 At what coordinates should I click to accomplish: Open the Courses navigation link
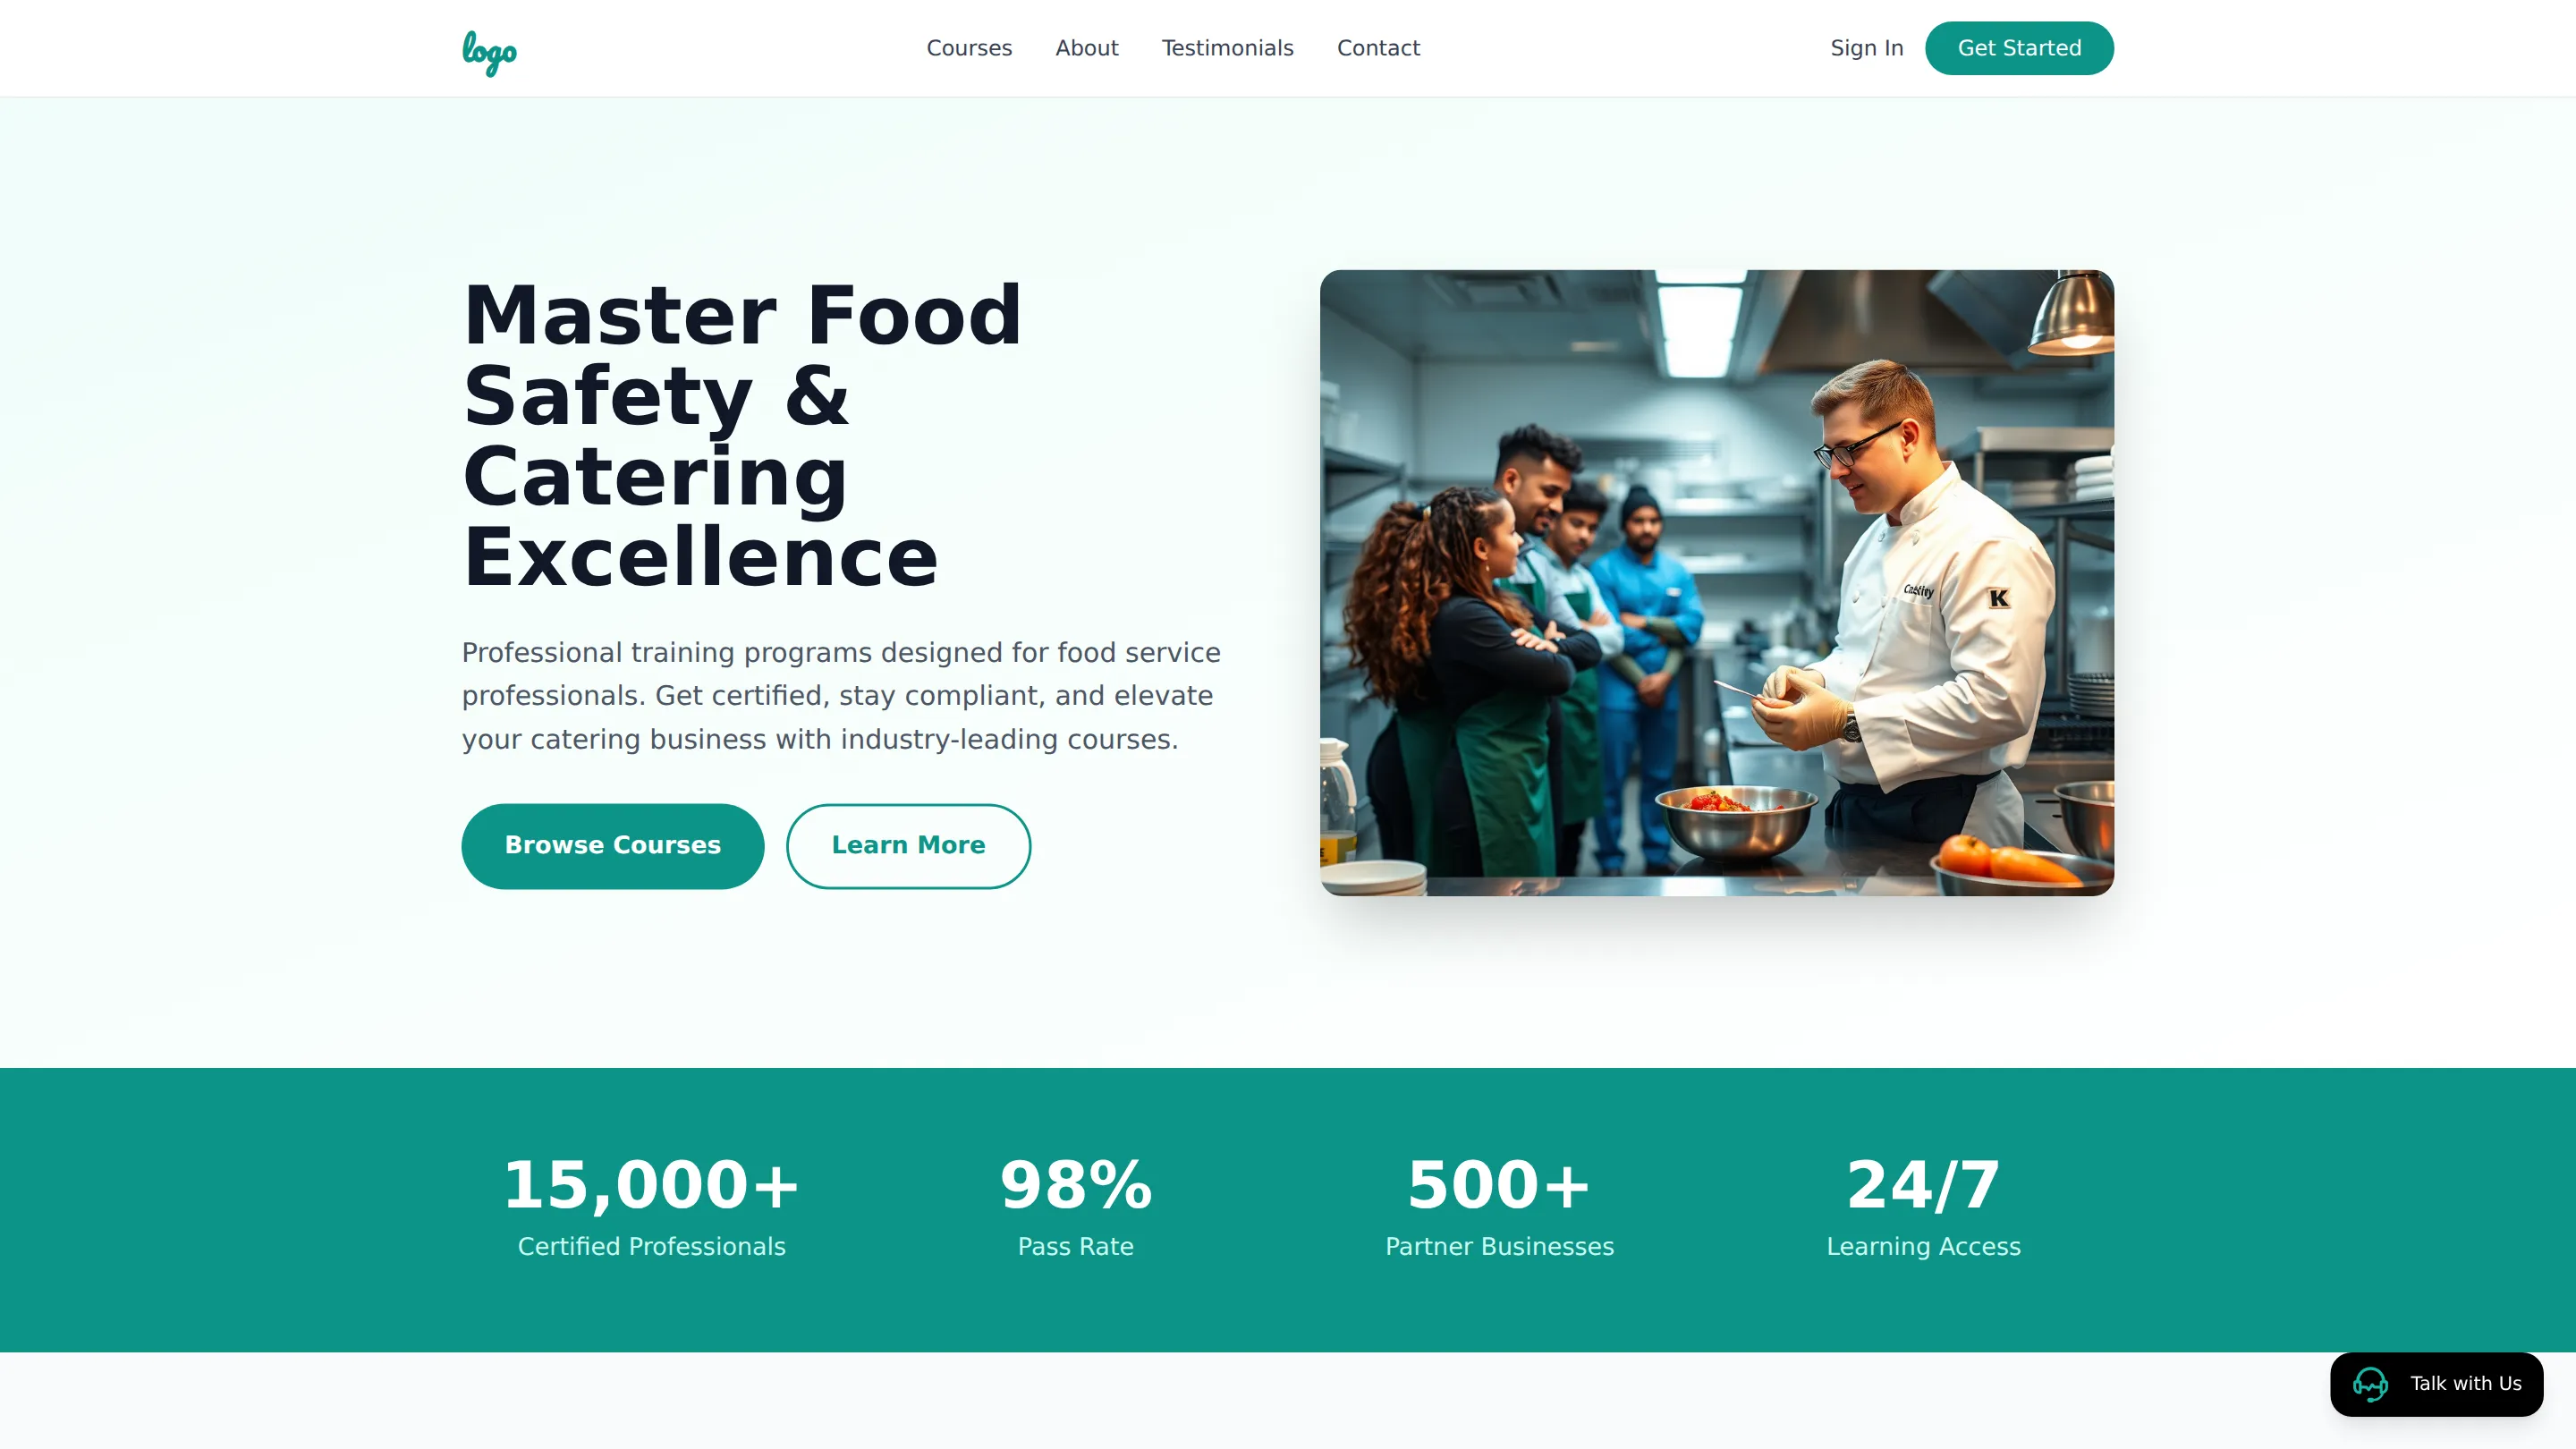pos(969,48)
